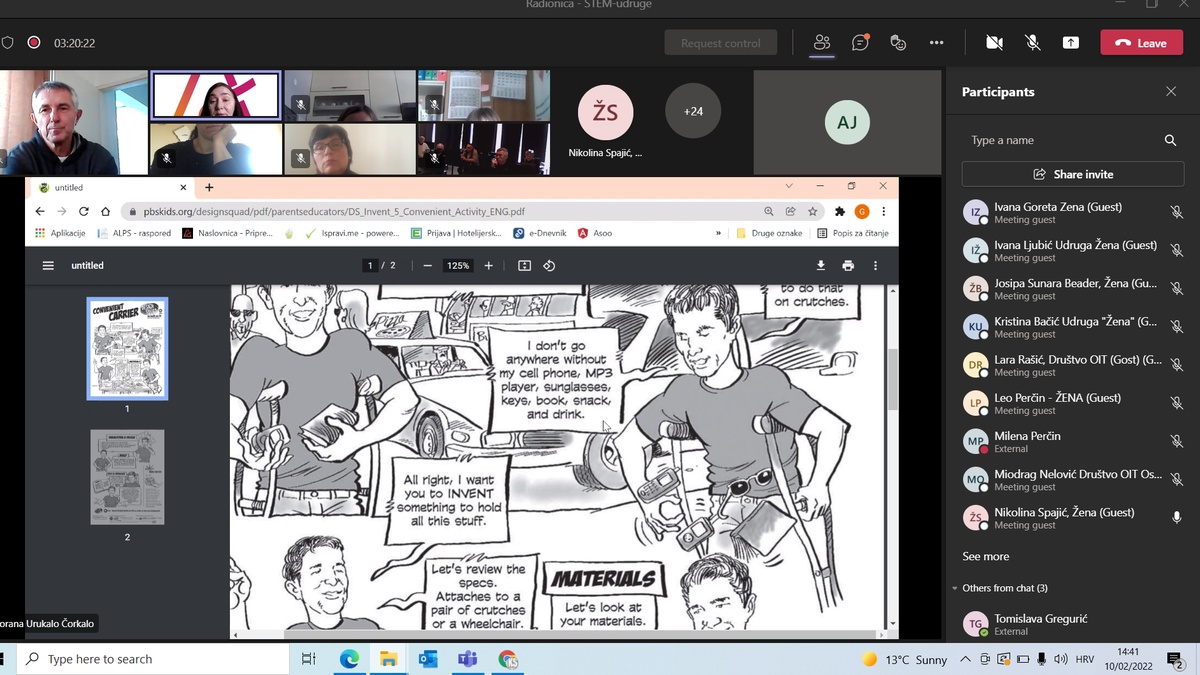Open the reactions and raise hand icon
This screenshot has height=675, width=1200.
tap(898, 43)
